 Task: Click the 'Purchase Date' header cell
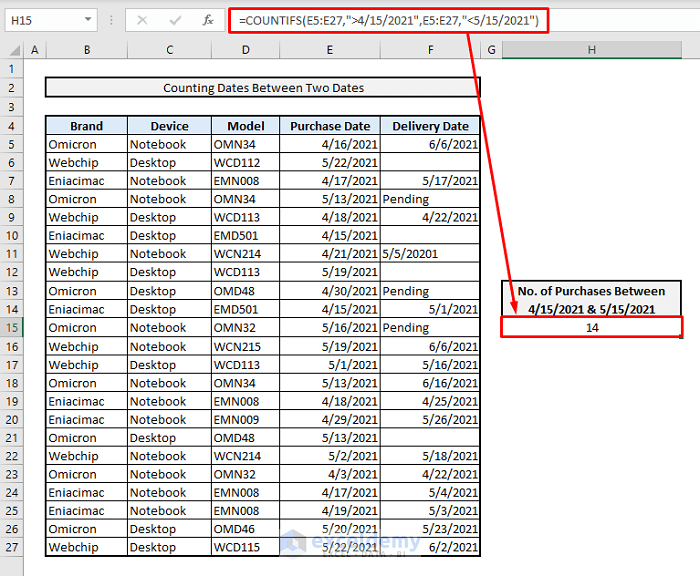(330, 126)
